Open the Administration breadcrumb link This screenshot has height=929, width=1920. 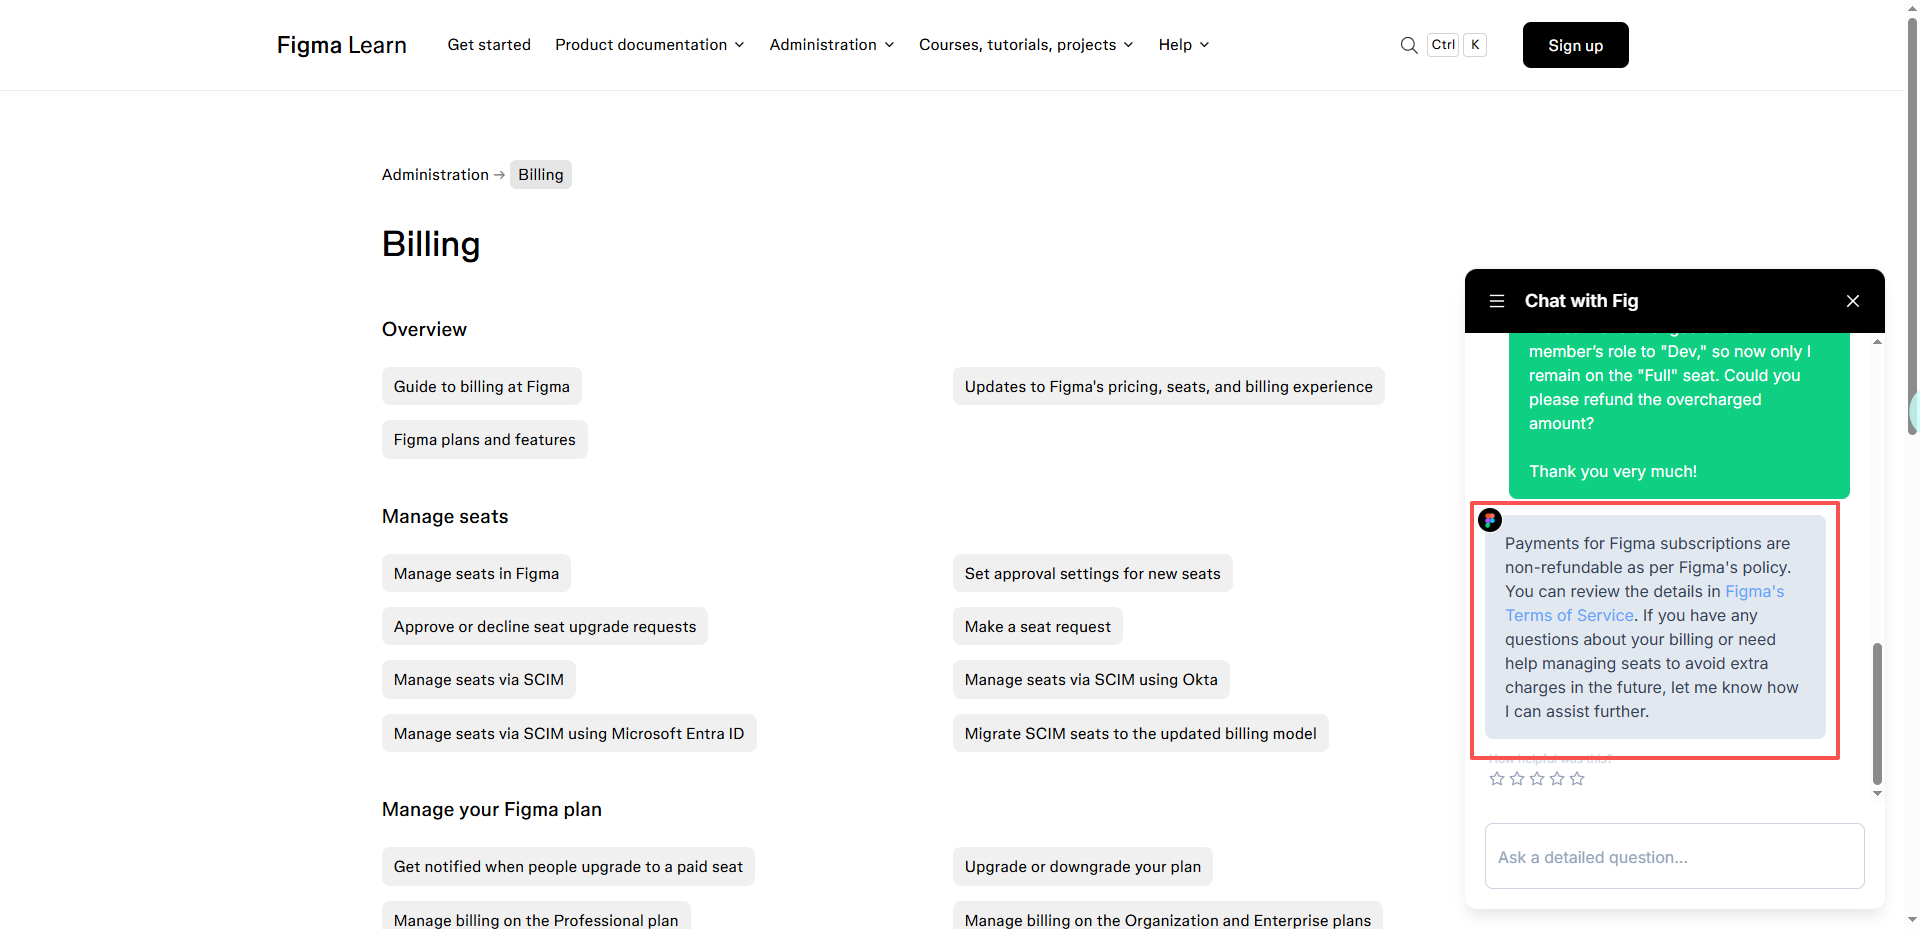[435, 175]
